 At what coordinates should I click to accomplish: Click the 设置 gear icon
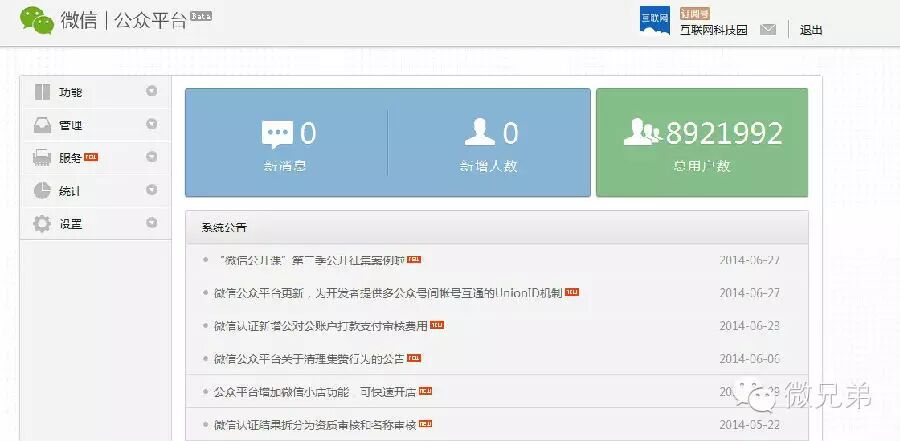point(42,223)
